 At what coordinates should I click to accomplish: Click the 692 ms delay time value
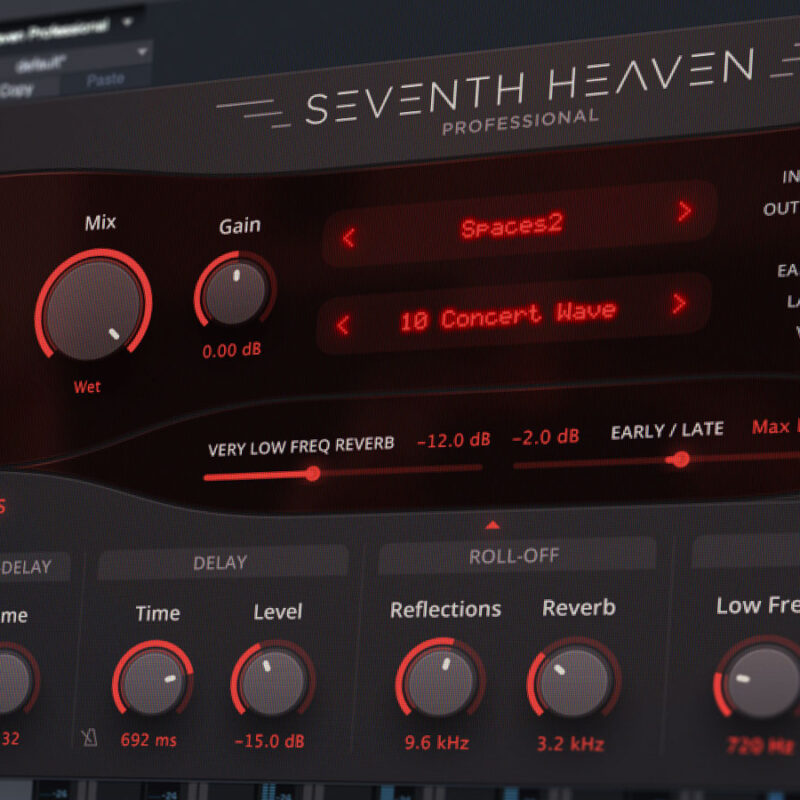[148, 740]
